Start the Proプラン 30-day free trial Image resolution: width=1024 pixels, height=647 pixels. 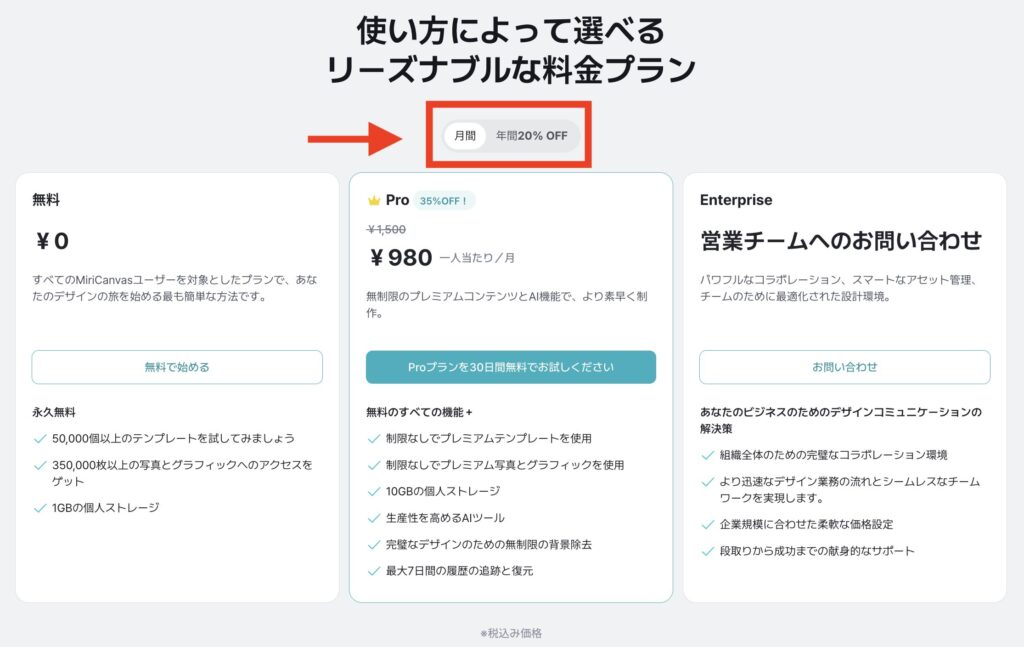pos(510,367)
